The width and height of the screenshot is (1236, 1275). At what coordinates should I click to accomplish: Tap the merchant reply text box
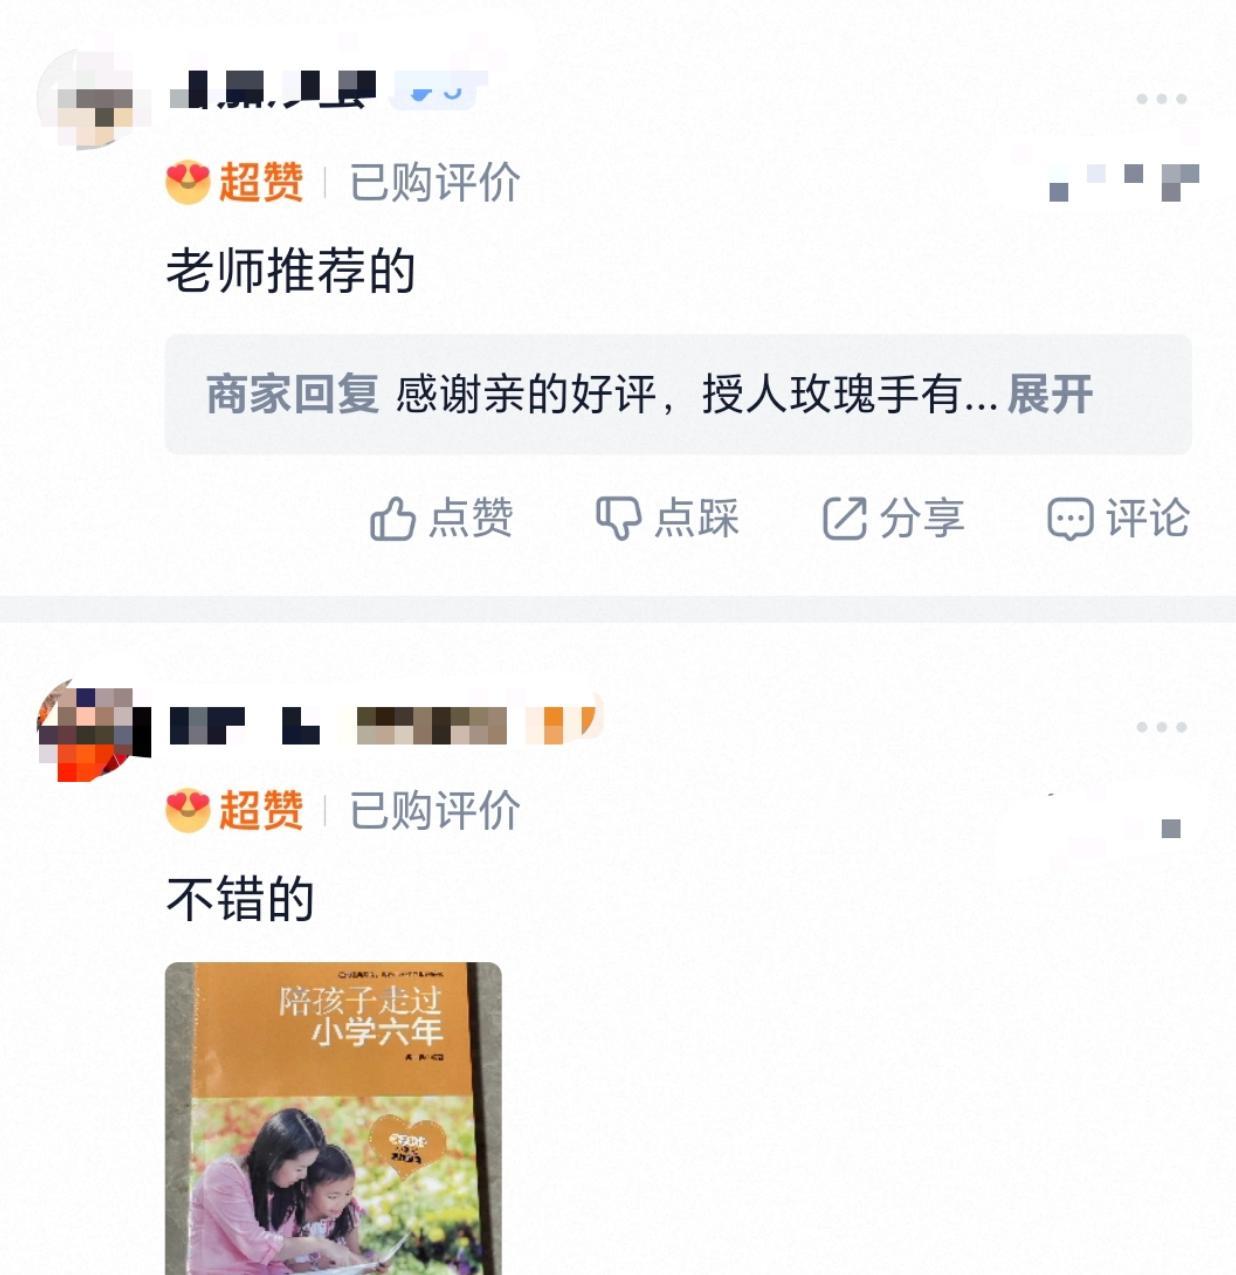(x=678, y=394)
